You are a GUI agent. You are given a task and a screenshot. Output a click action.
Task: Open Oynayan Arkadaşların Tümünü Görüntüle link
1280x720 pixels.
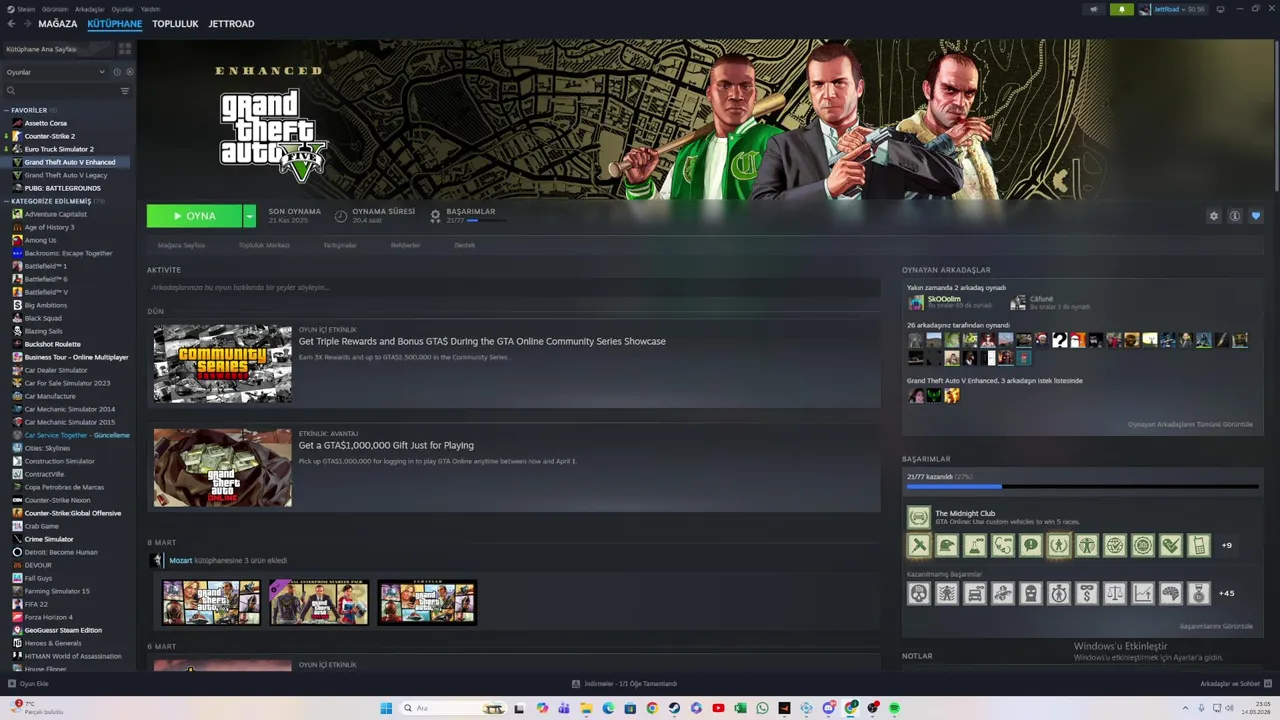click(x=1190, y=424)
